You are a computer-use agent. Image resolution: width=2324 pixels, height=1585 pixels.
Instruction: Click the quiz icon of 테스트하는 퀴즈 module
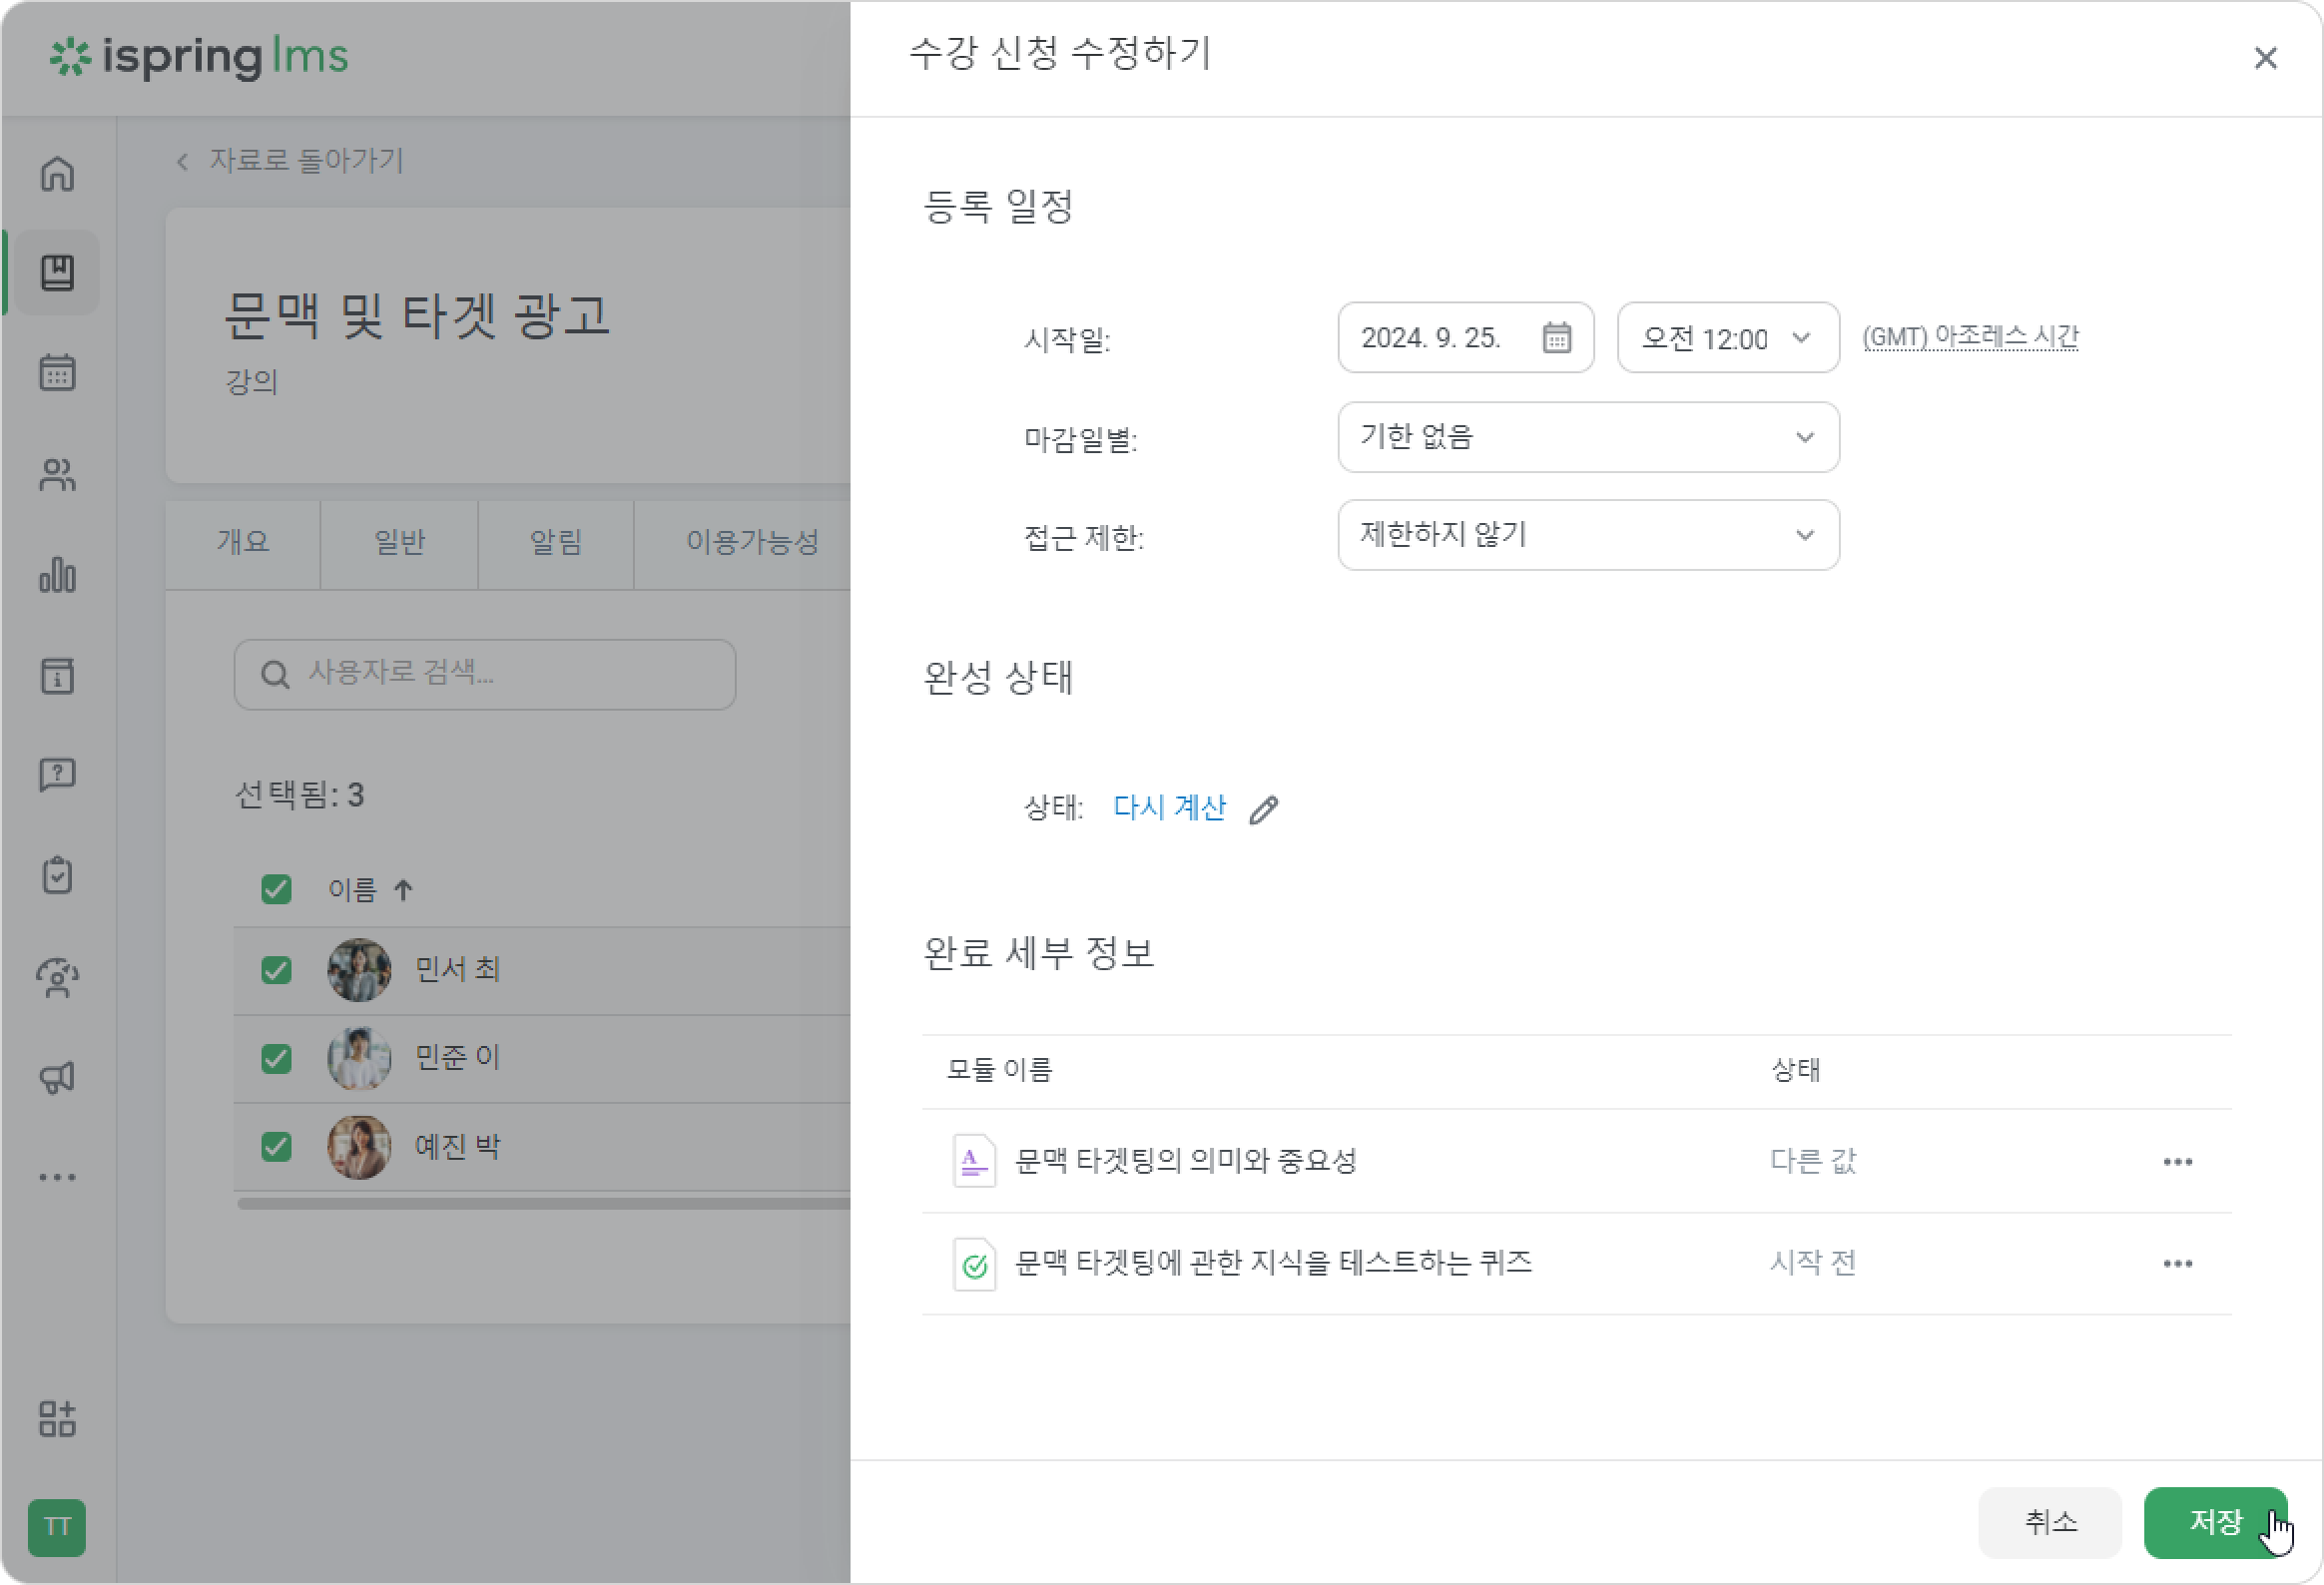[x=974, y=1265]
